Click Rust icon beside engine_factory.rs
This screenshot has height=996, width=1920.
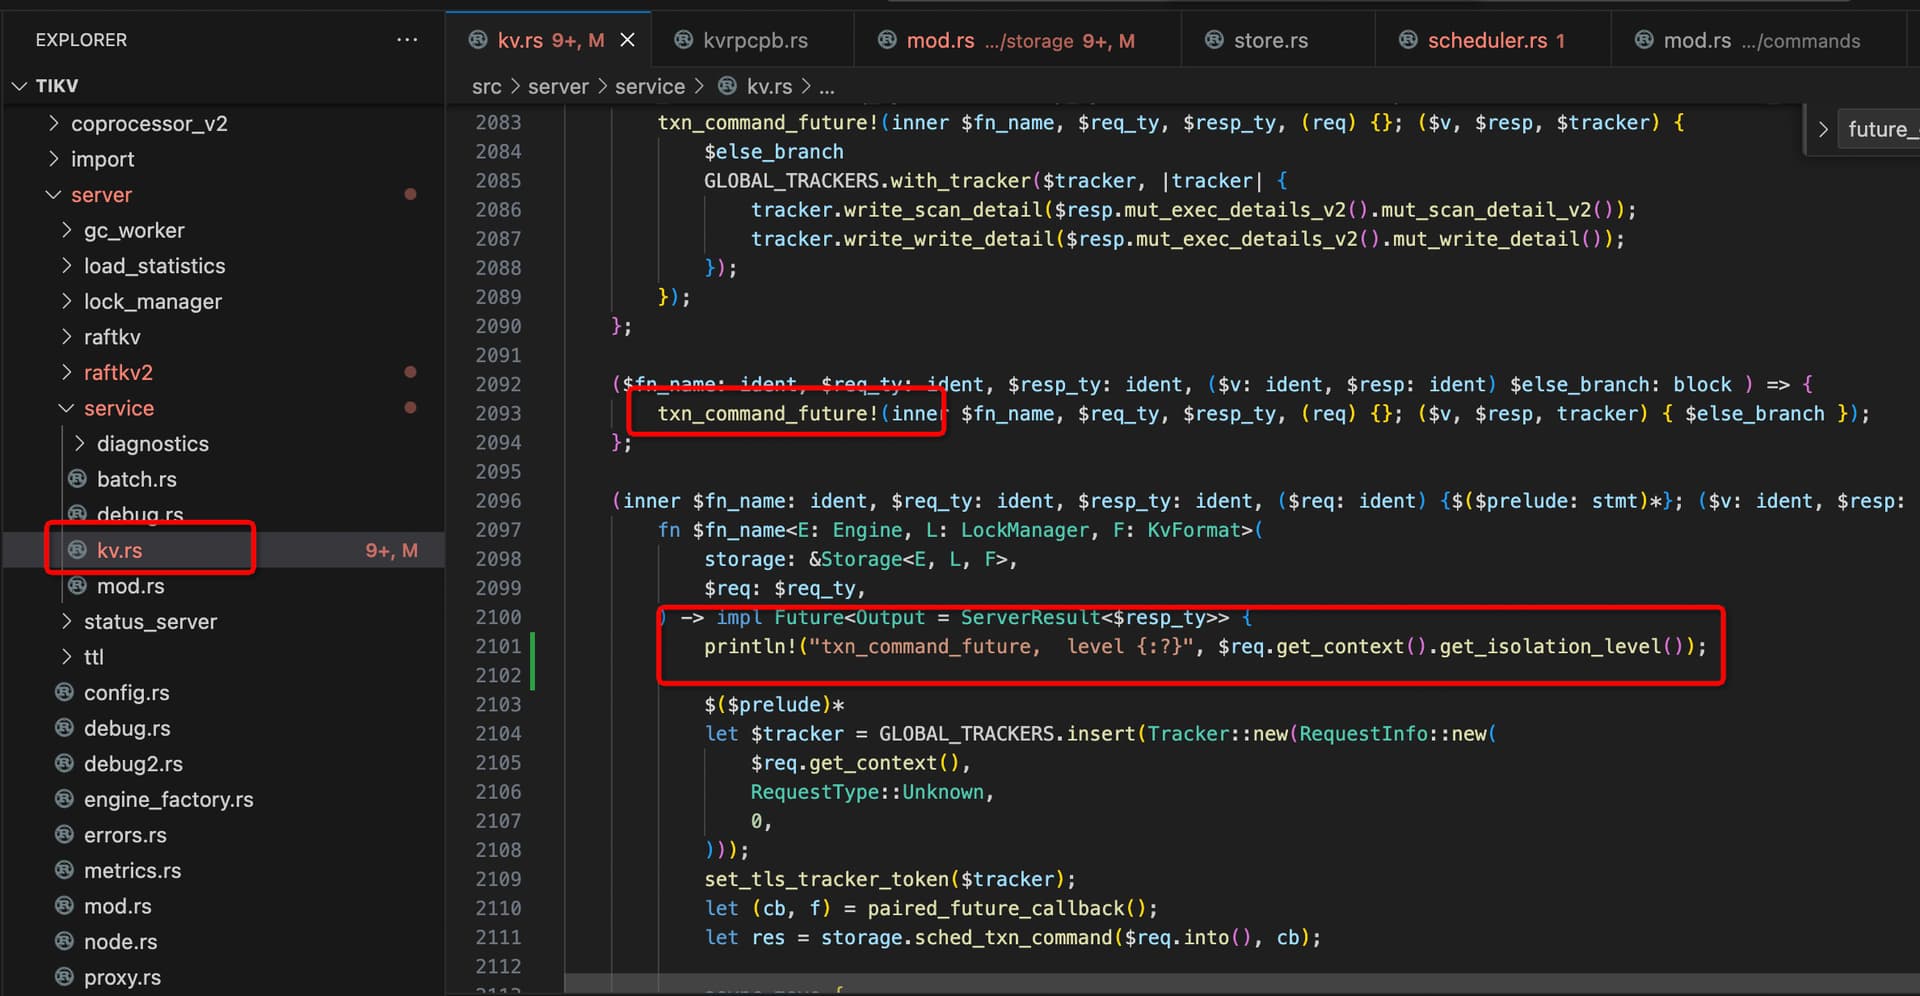pos(64,799)
